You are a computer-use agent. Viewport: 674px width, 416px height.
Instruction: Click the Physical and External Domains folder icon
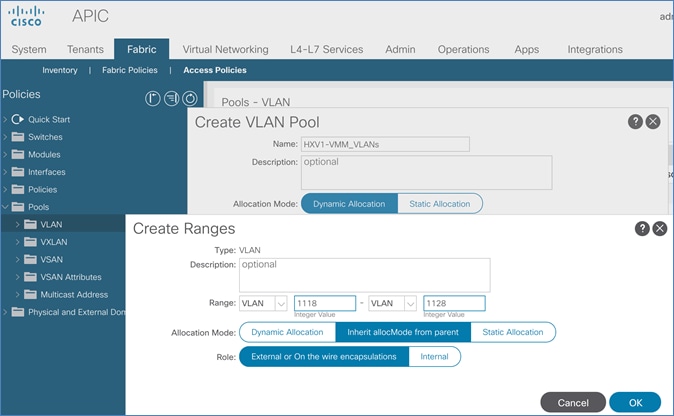click(18, 312)
